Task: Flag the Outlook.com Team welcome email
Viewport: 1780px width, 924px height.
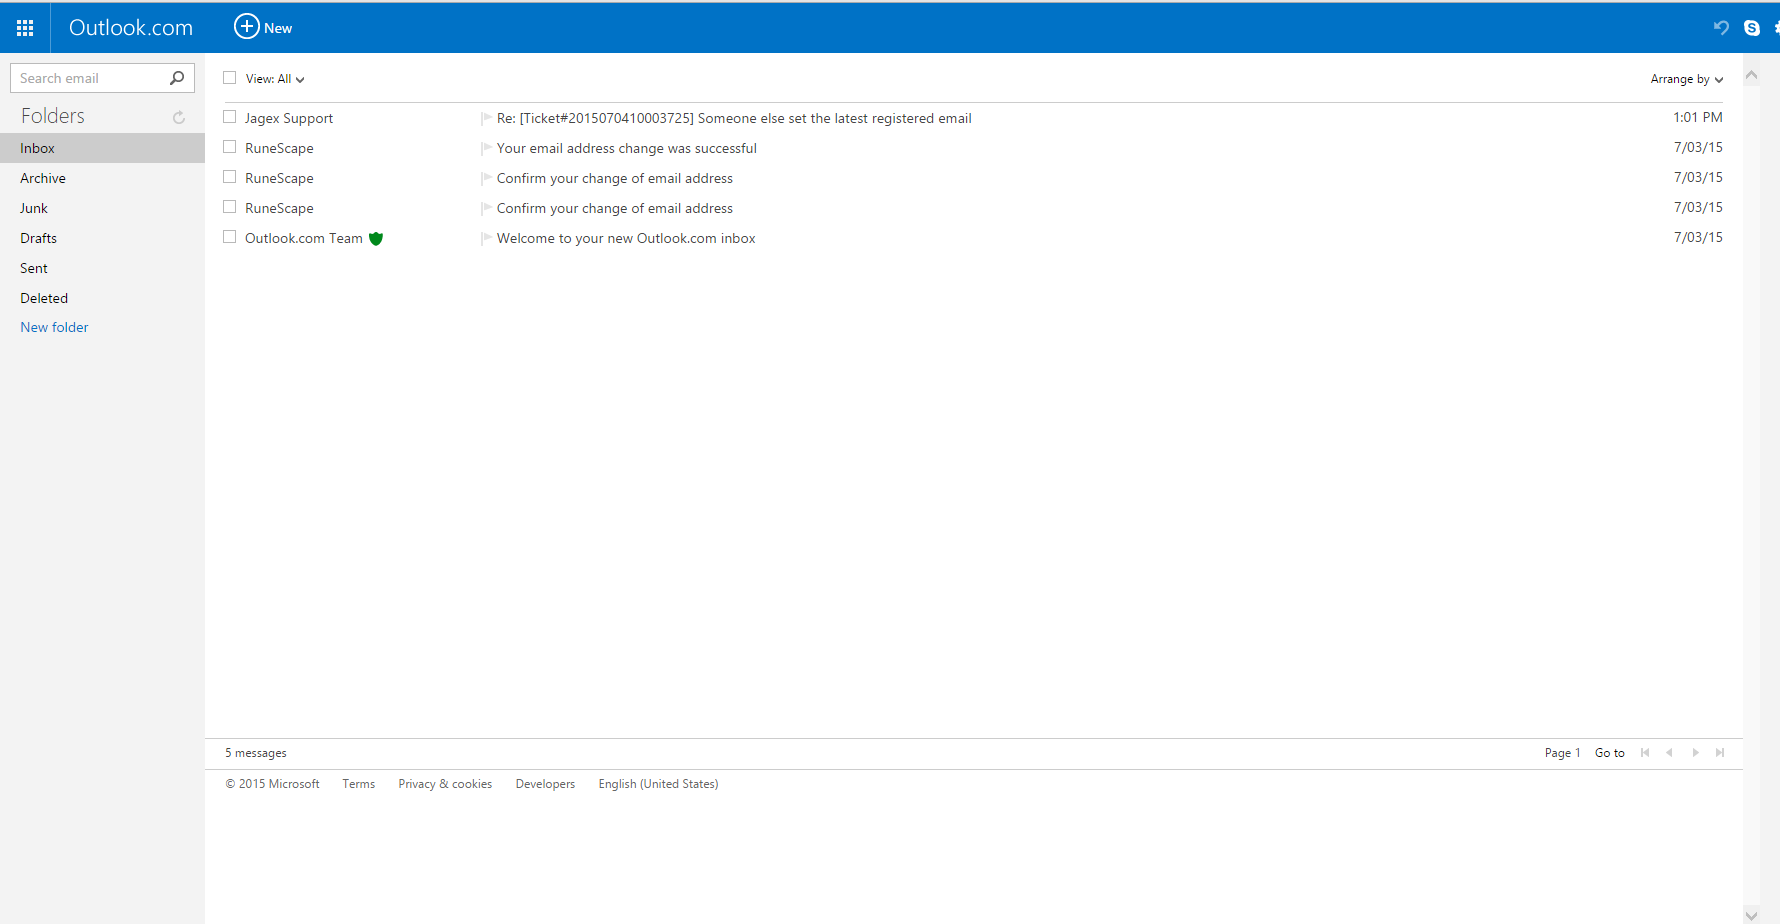Action: (486, 238)
